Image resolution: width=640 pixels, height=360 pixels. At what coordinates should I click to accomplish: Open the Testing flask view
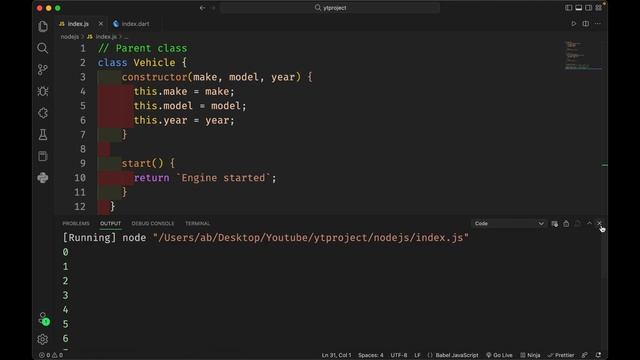pos(43,135)
